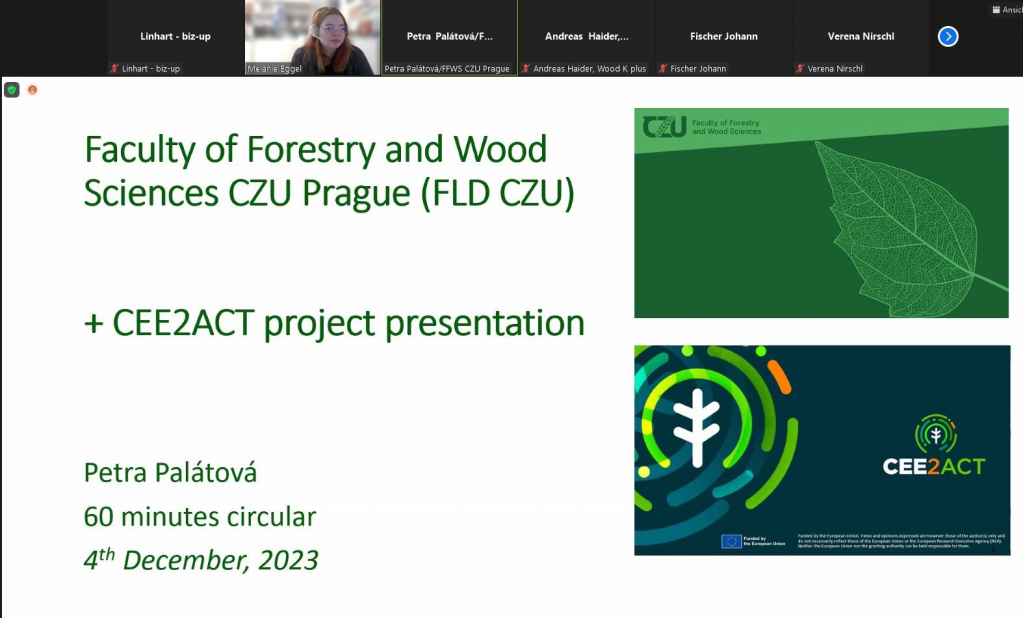This screenshot has width=1023, height=618.
Task: Select Andreas Haider participant tile
Action: 587,37
